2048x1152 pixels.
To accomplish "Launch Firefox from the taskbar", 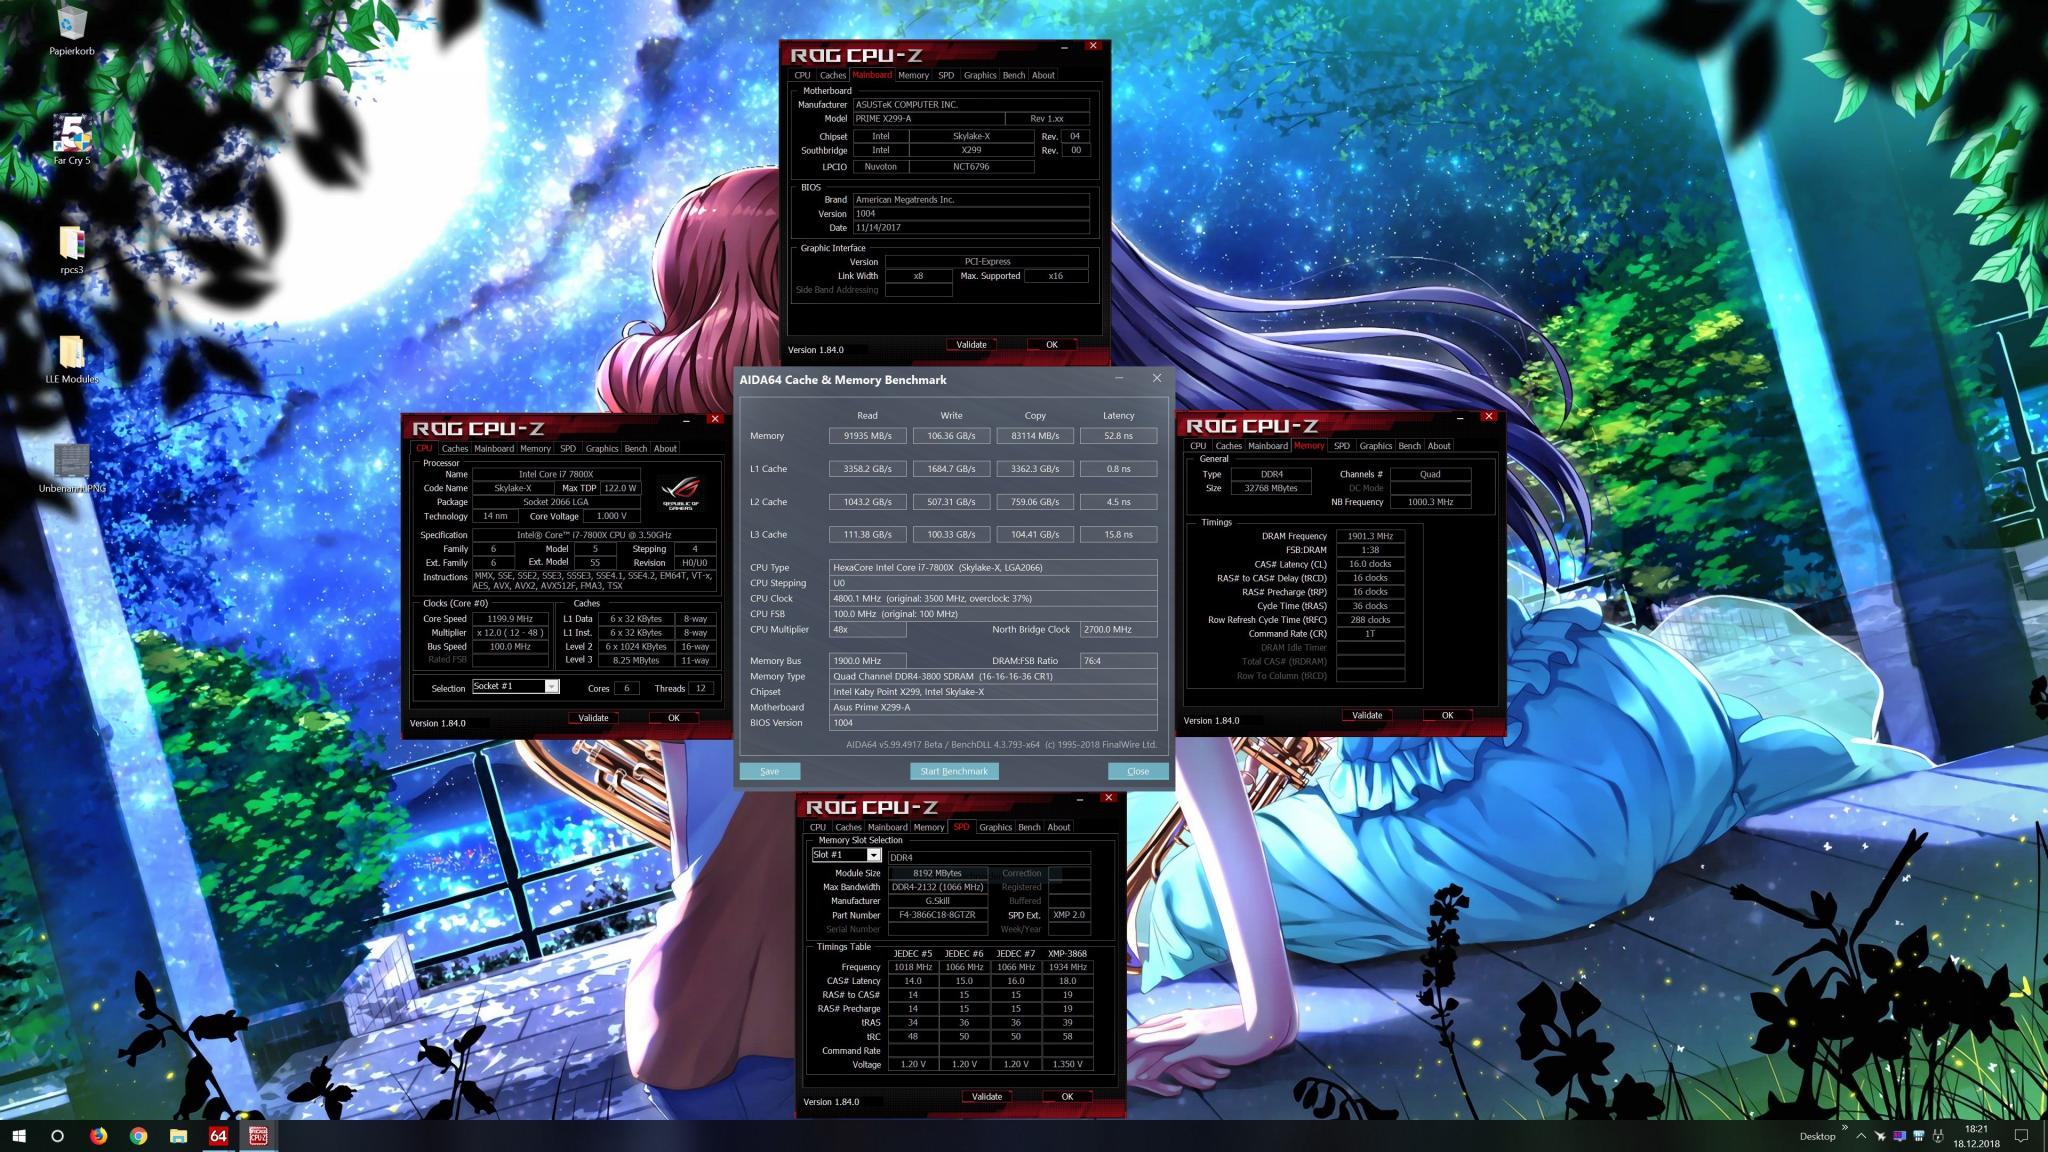I will (x=98, y=1135).
